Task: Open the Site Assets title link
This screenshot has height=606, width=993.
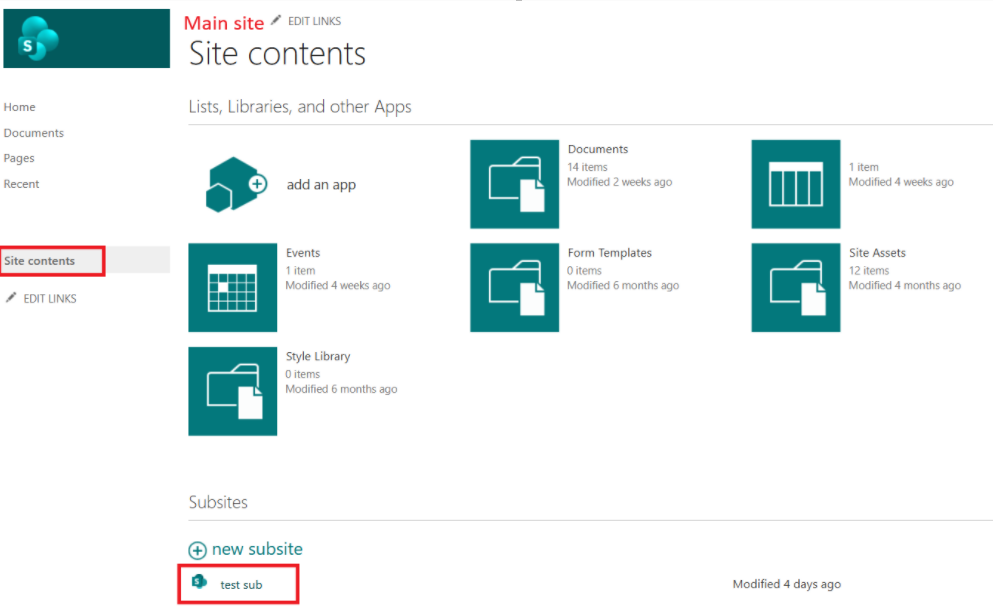Action: [x=877, y=253]
